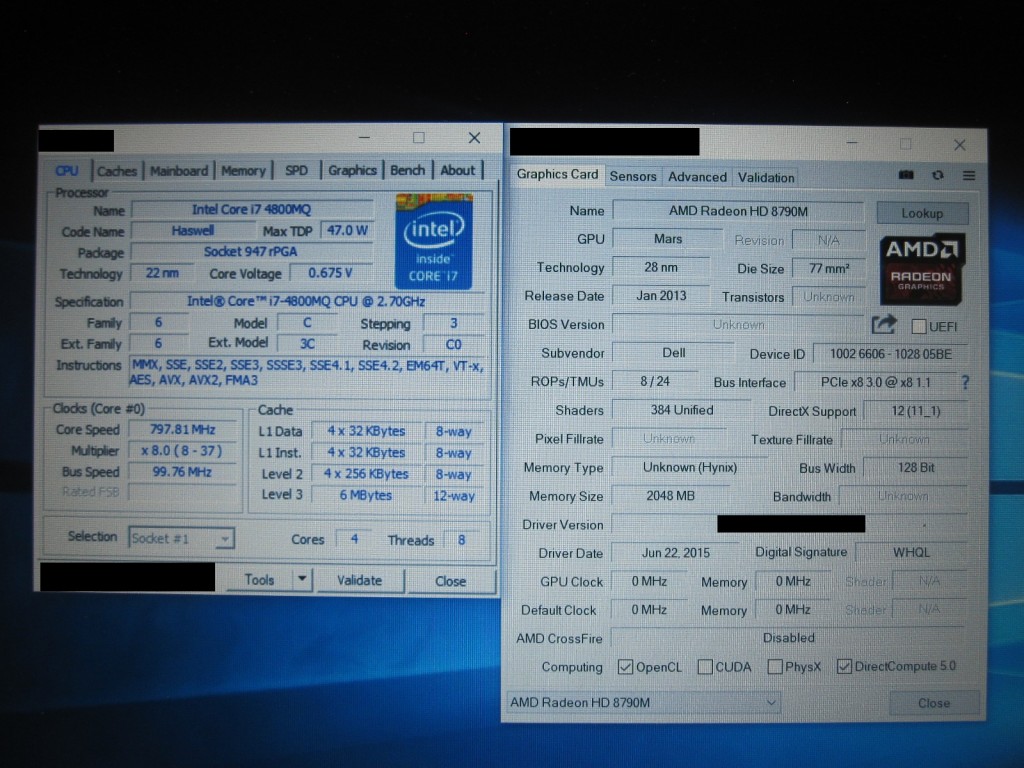Image resolution: width=1024 pixels, height=768 pixels.
Task: Click the GPU-Z camera screenshot icon
Action: [x=906, y=175]
